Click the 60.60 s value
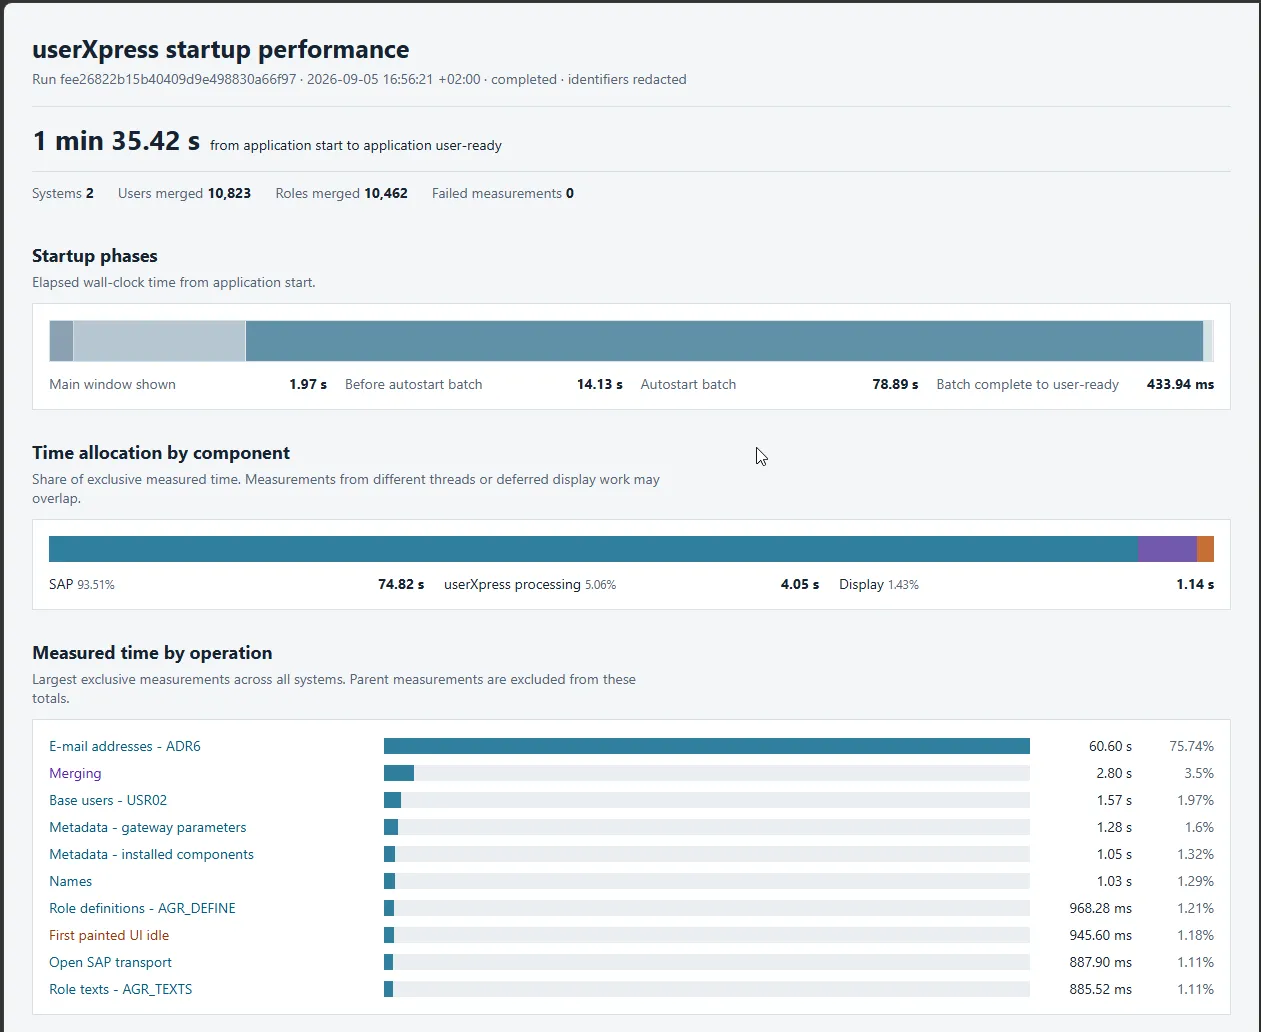Image resolution: width=1261 pixels, height=1032 pixels. tap(1110, 746)
